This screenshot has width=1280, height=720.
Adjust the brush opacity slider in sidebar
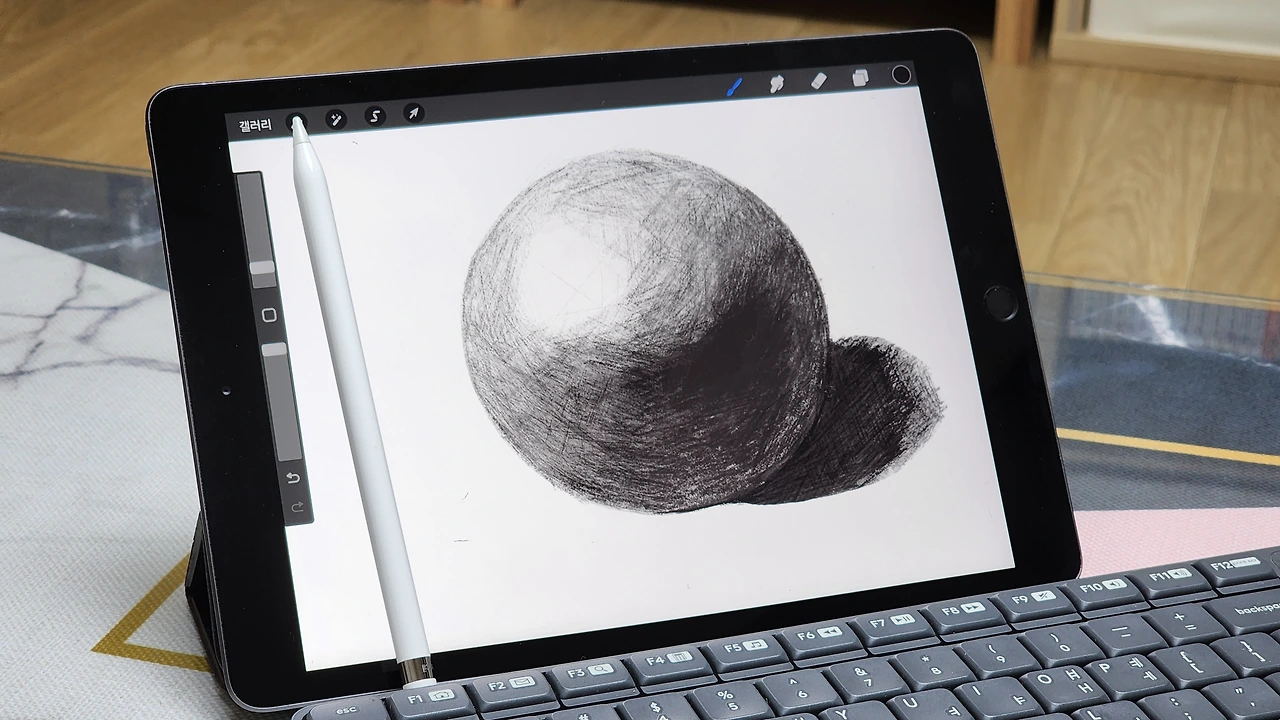point(281,400)
